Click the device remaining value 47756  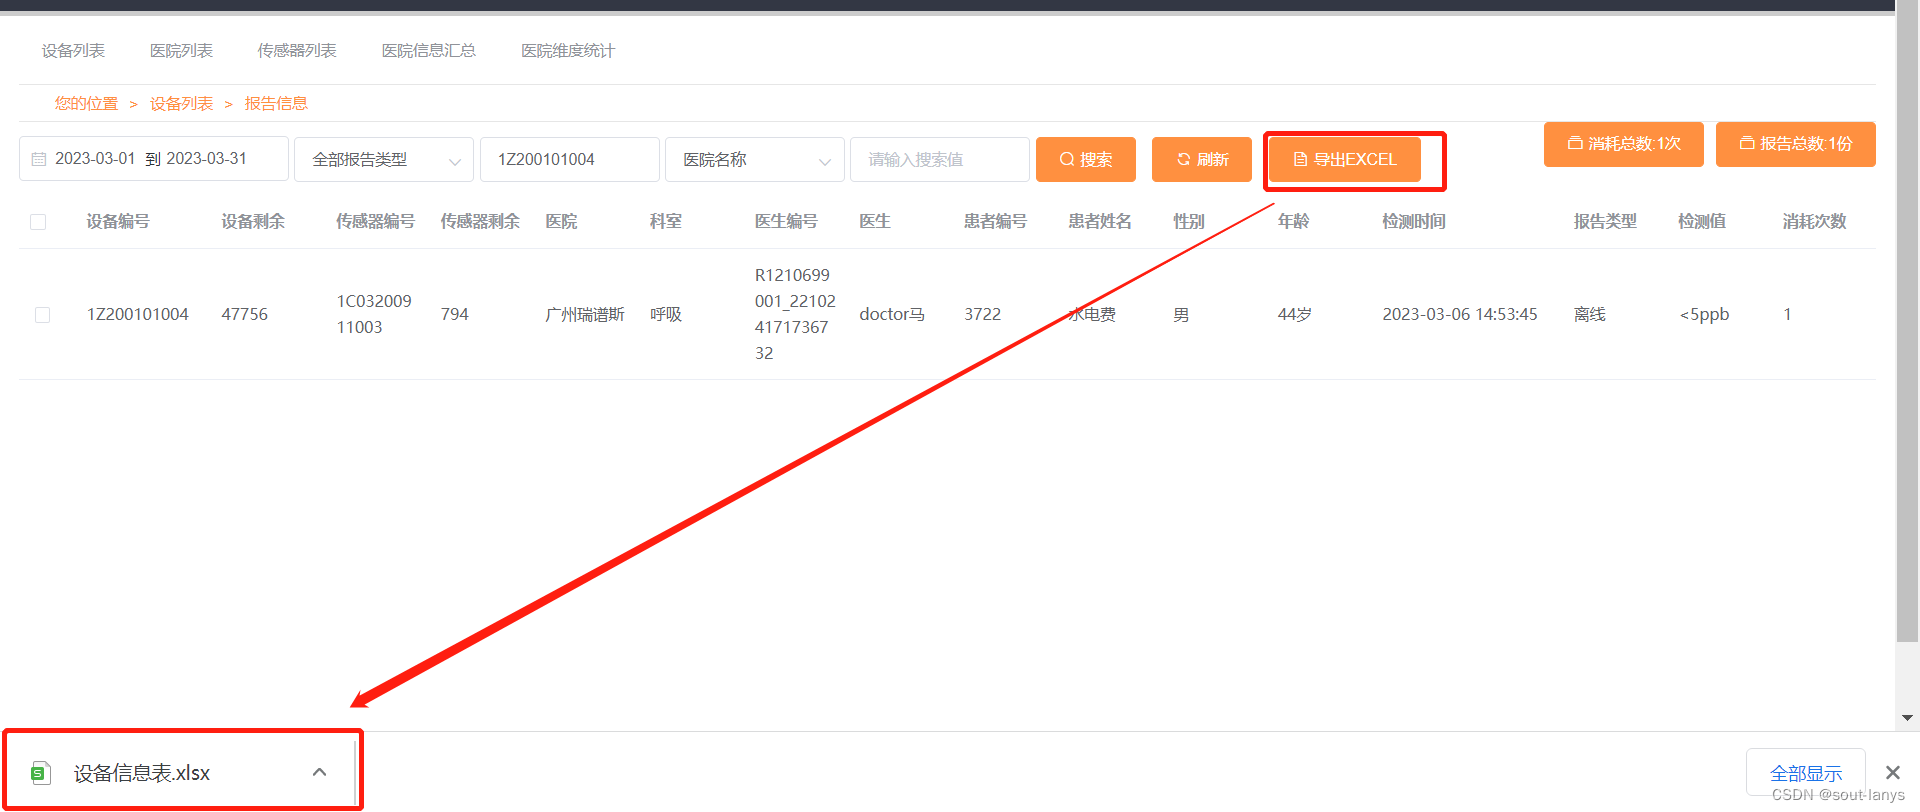(x=245, y=315)
